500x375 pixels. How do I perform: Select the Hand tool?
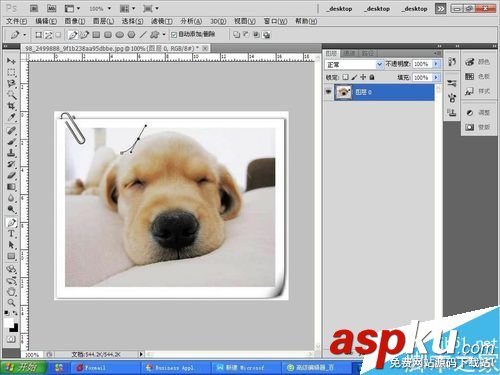(11, 292)
